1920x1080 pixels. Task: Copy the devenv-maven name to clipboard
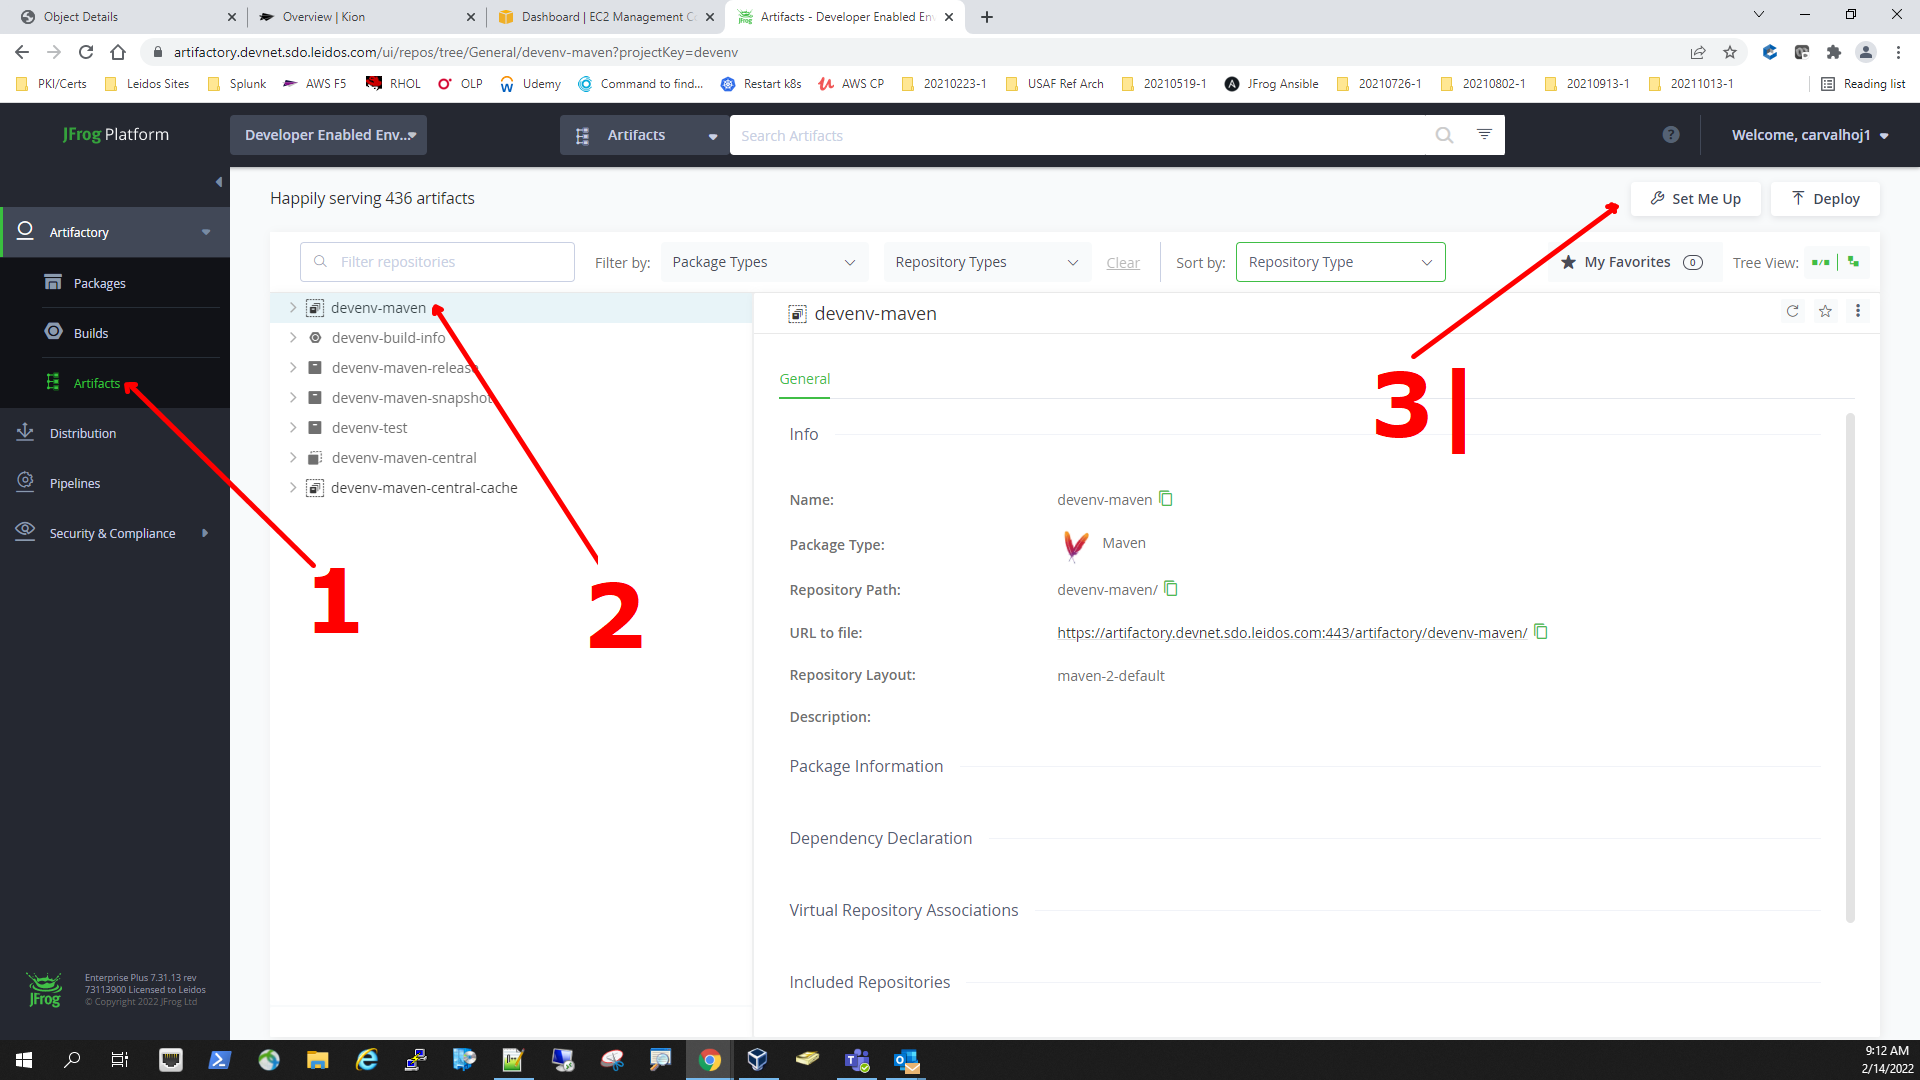point(1166,498)
